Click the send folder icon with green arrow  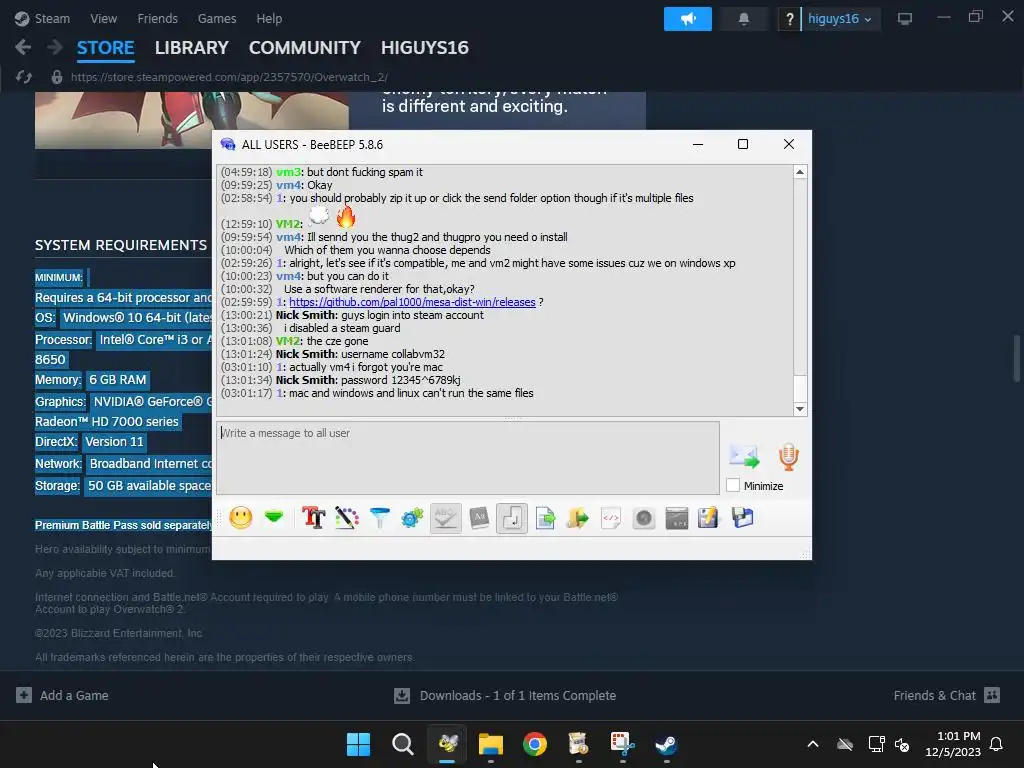pyautogui.click(x=577, y=518)
